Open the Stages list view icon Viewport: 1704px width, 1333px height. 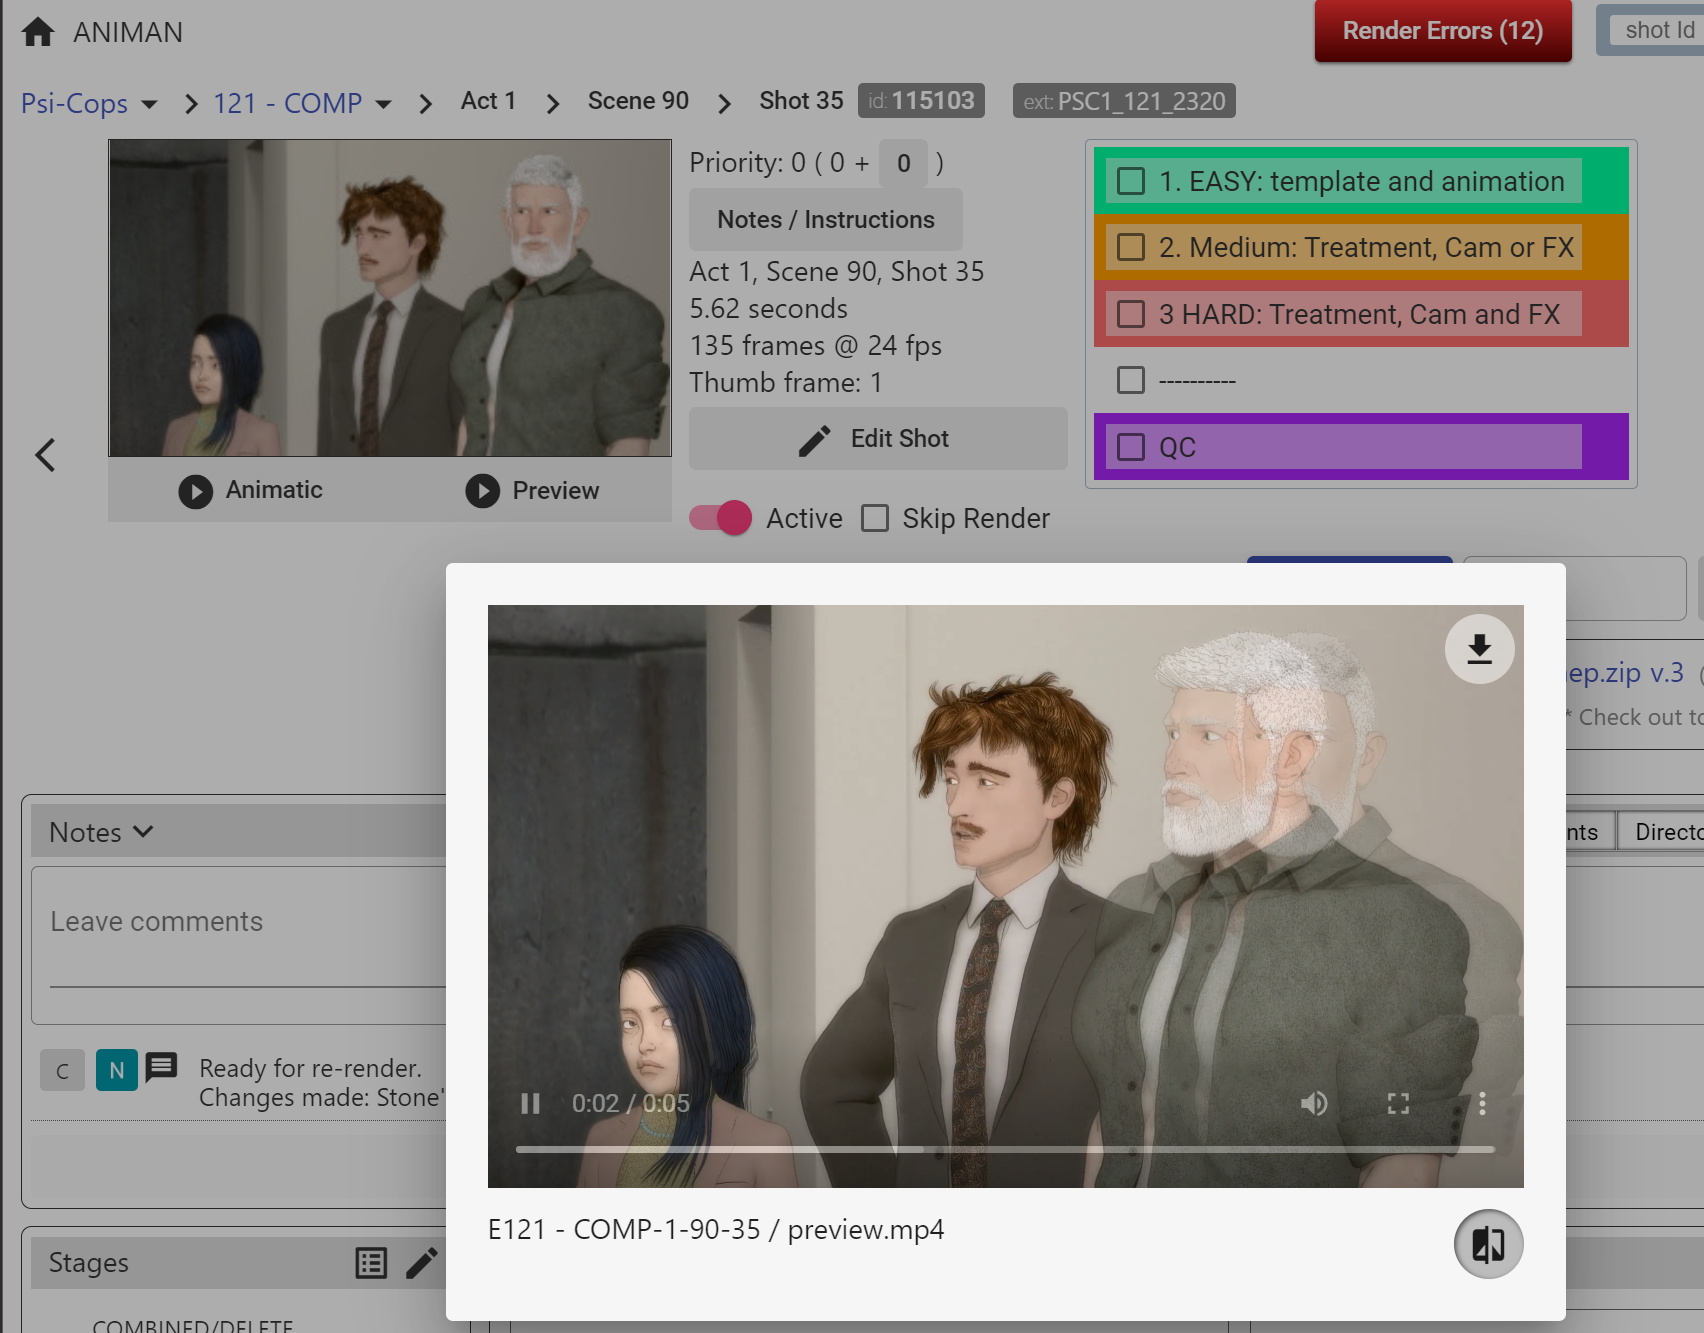371,1263
